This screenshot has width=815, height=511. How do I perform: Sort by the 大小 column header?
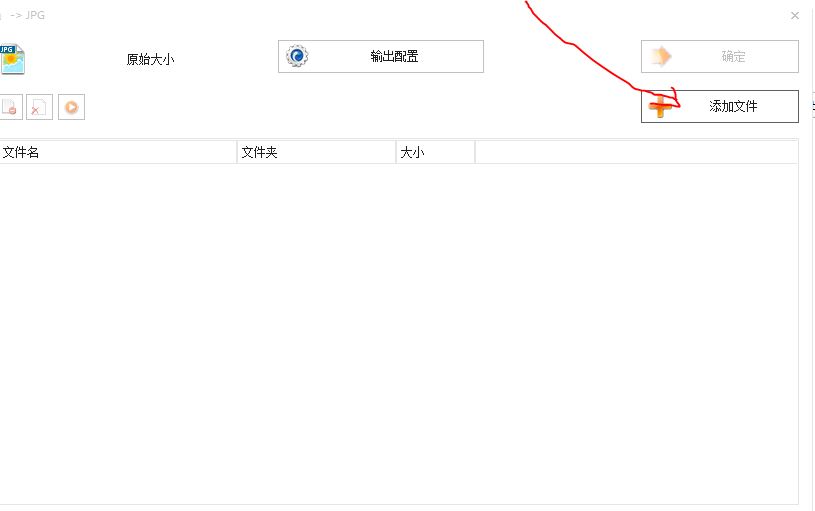[436, 152]
